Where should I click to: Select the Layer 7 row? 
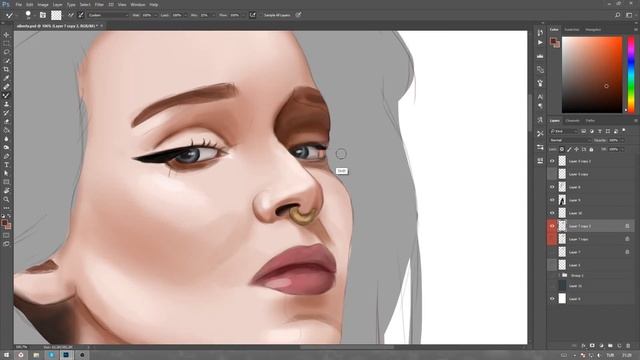[x=591, y=252]
